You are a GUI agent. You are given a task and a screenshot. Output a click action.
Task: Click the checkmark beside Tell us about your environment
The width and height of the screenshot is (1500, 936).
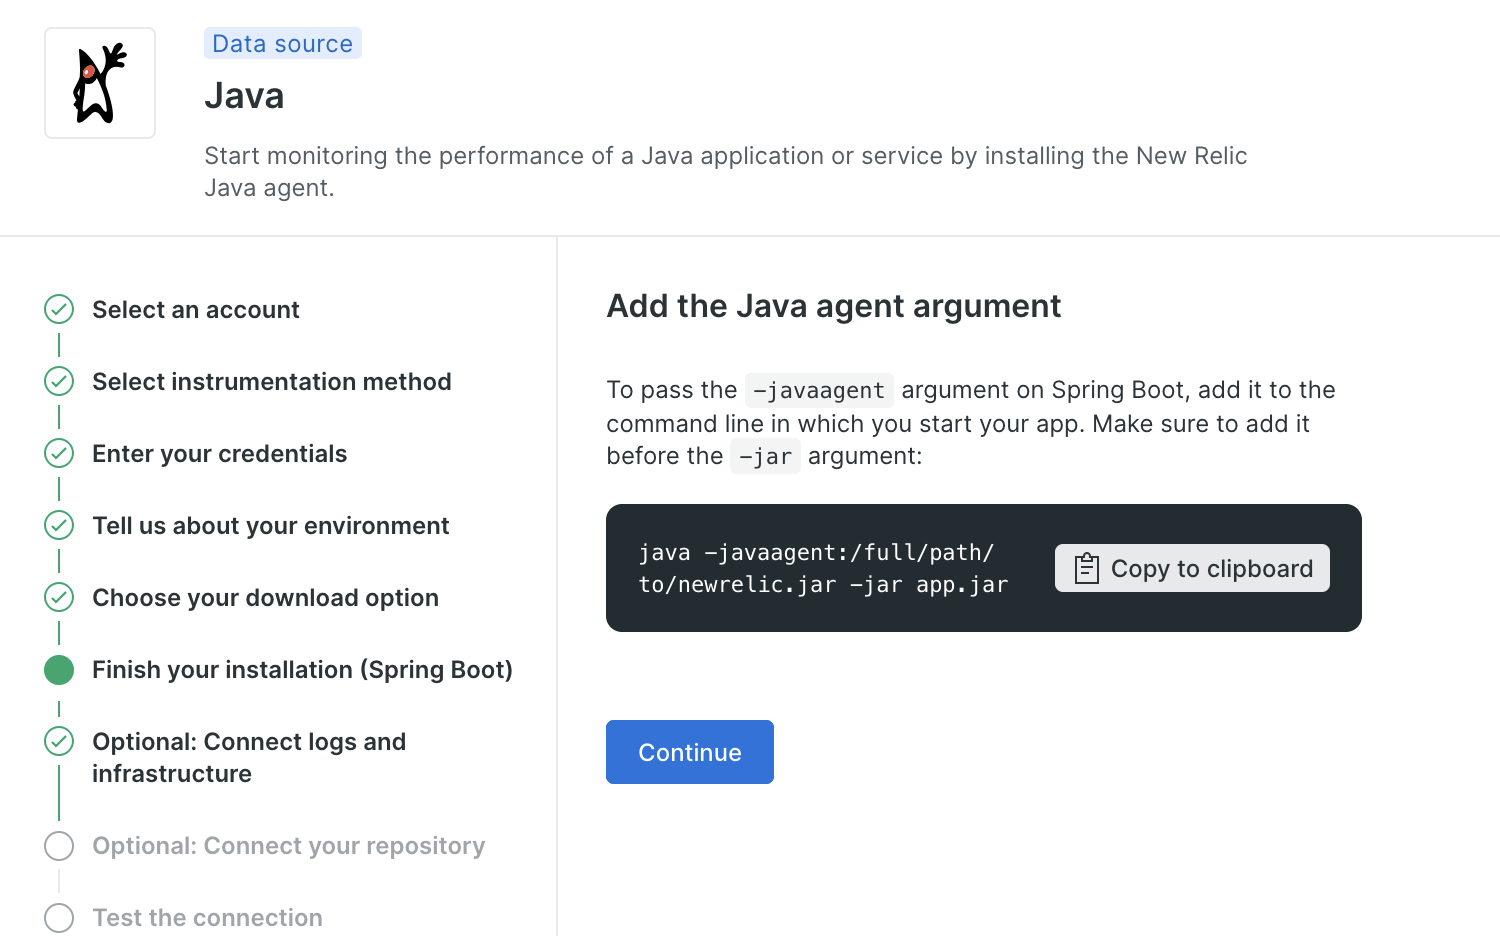tap(59, 526)
